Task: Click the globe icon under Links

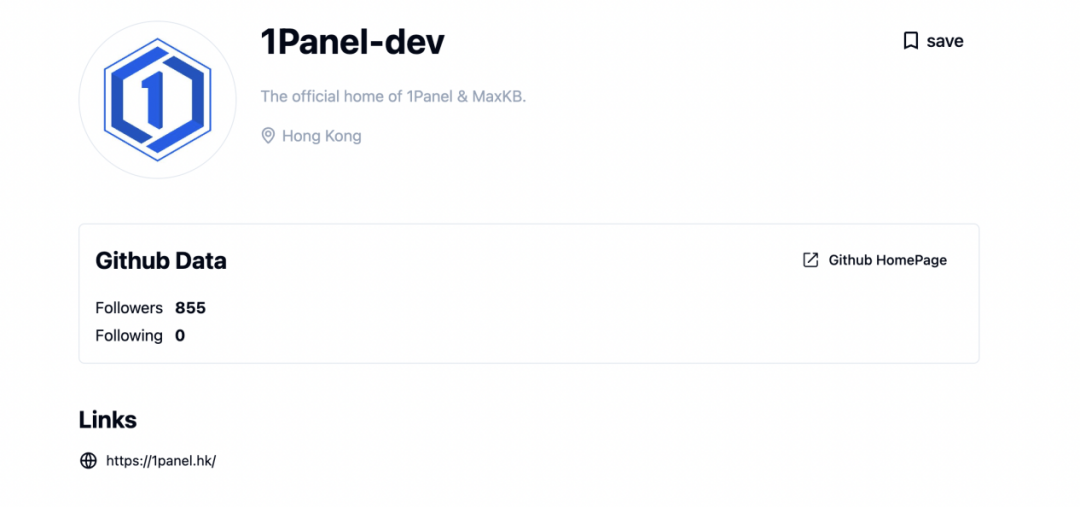Action: [x=88, y=460]
